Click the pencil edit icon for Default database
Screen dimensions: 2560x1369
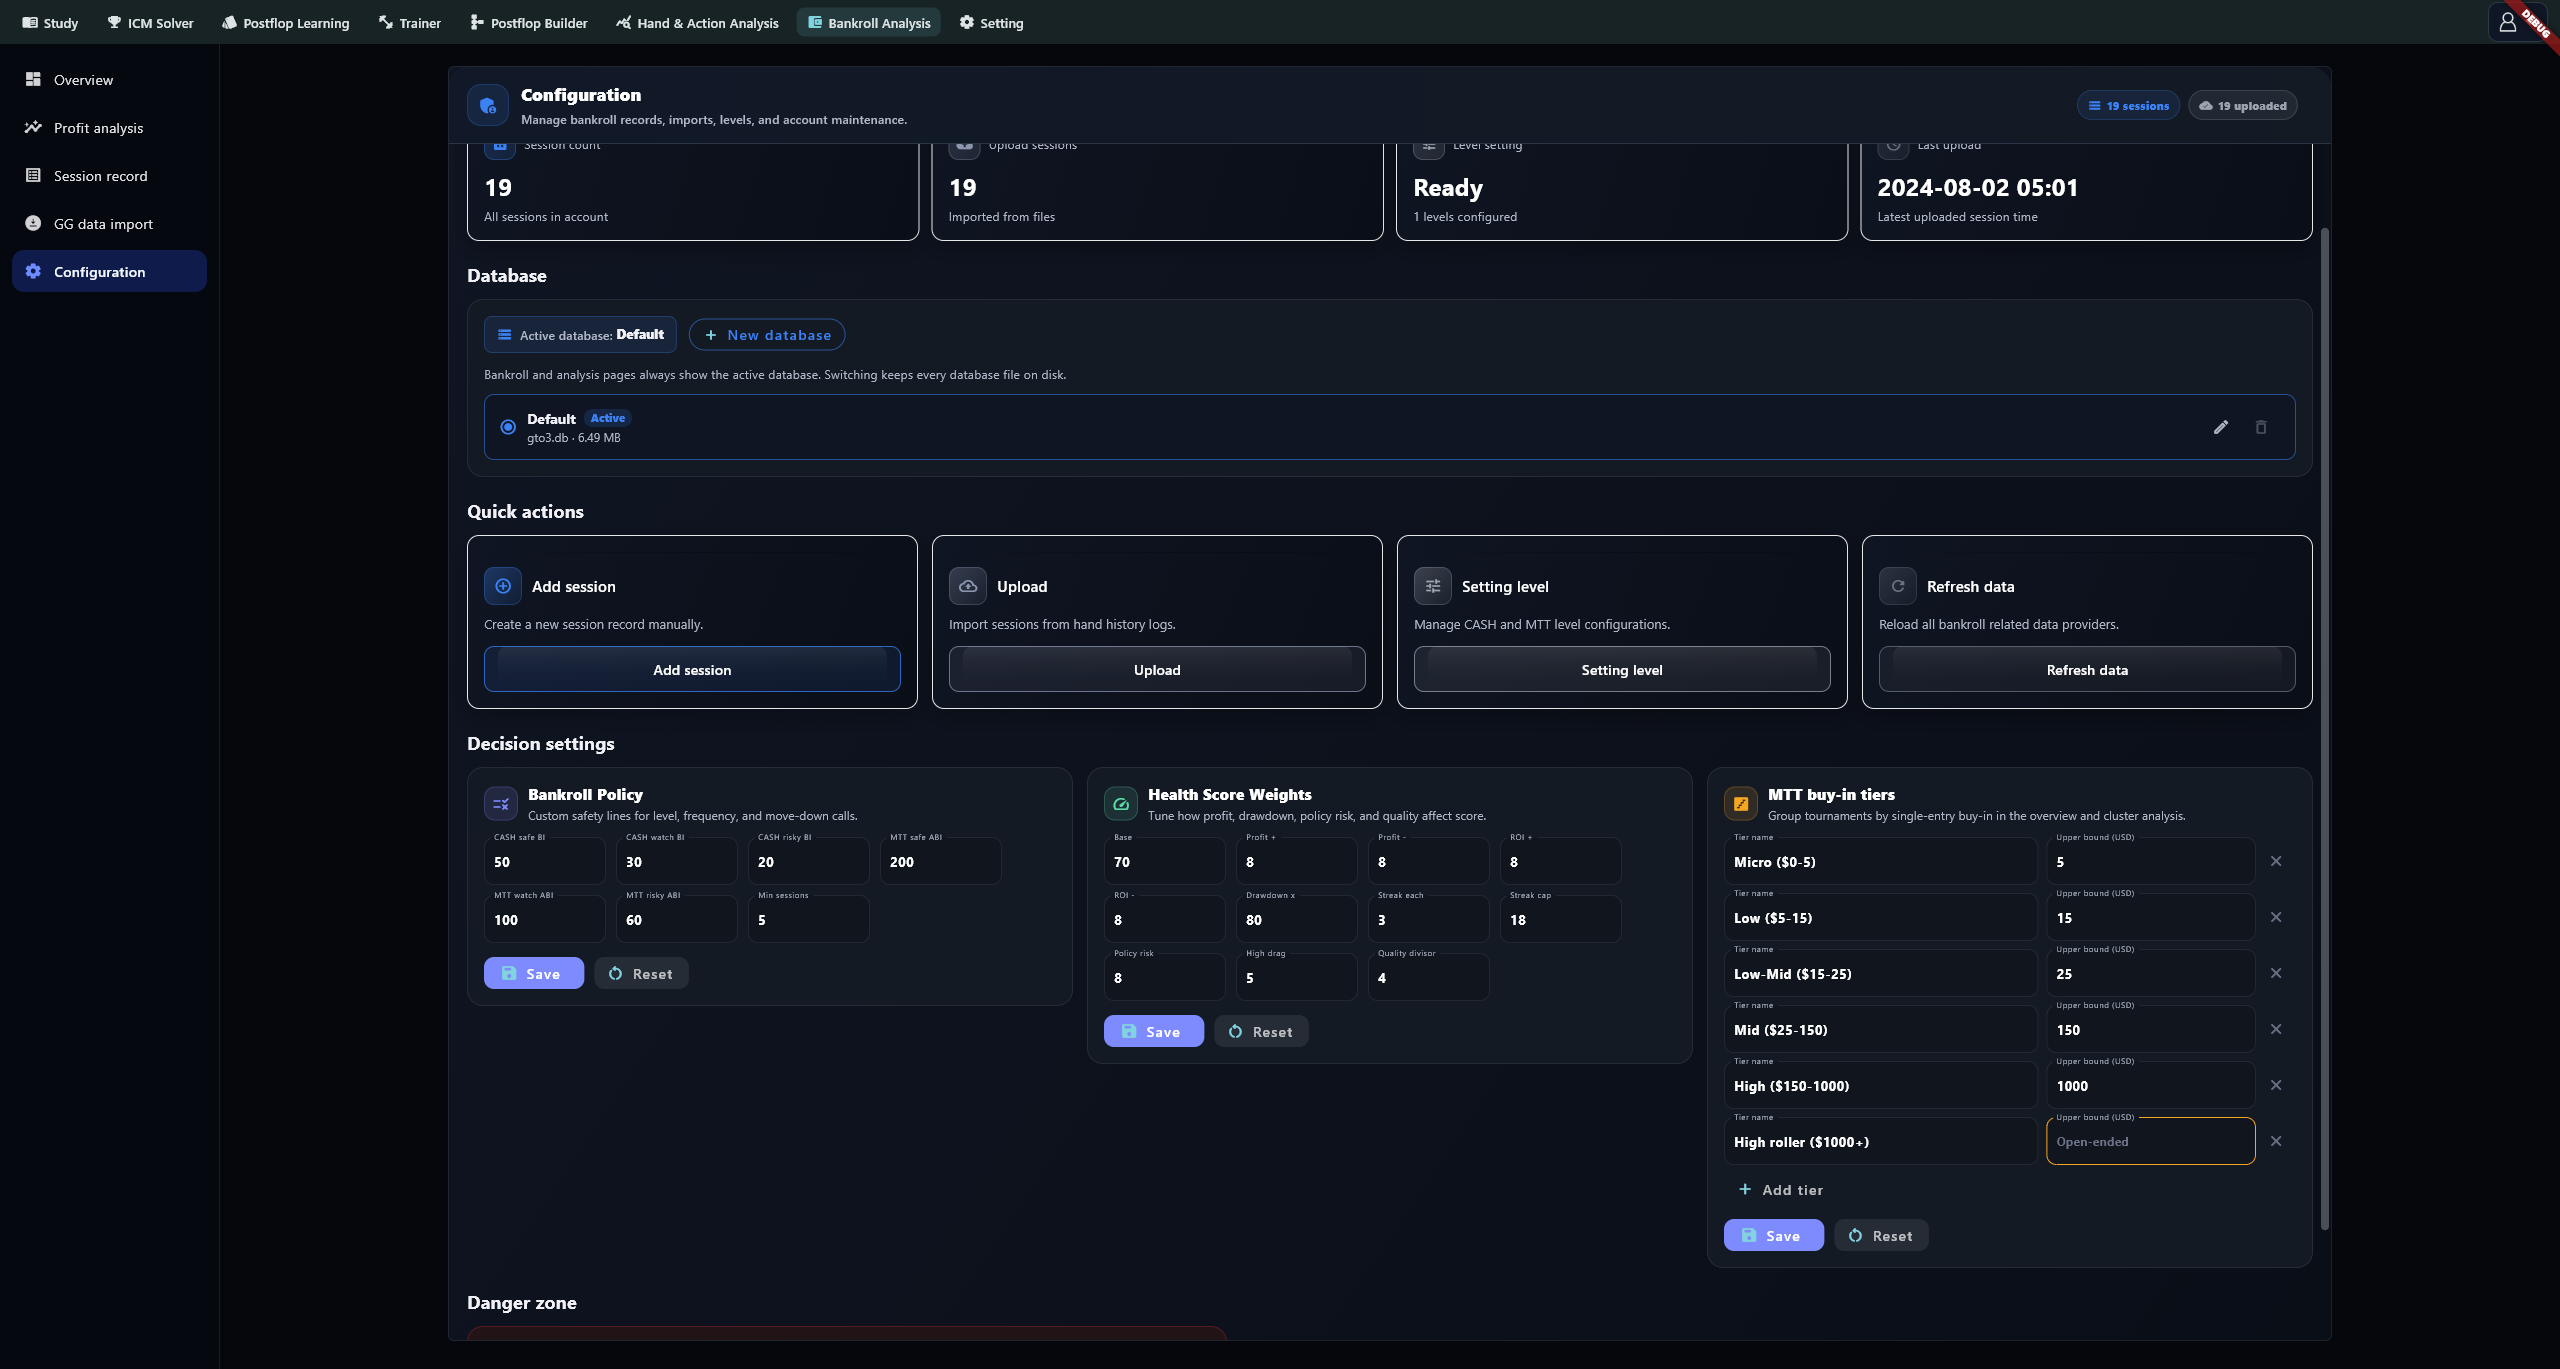pos(2221,427)
